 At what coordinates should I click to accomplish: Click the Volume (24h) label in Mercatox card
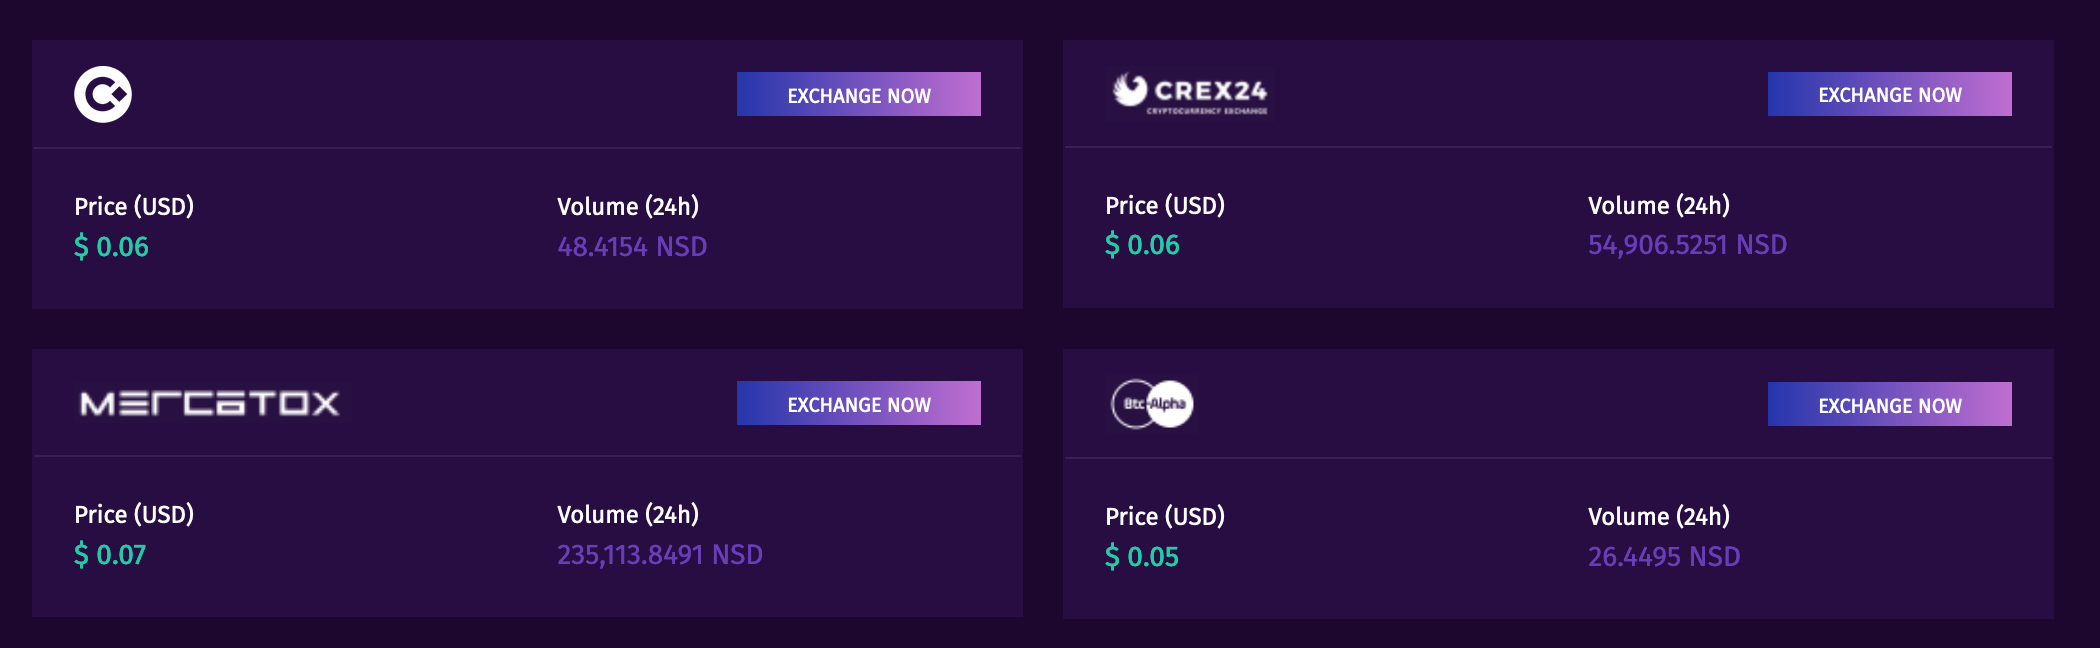point(628,514)
